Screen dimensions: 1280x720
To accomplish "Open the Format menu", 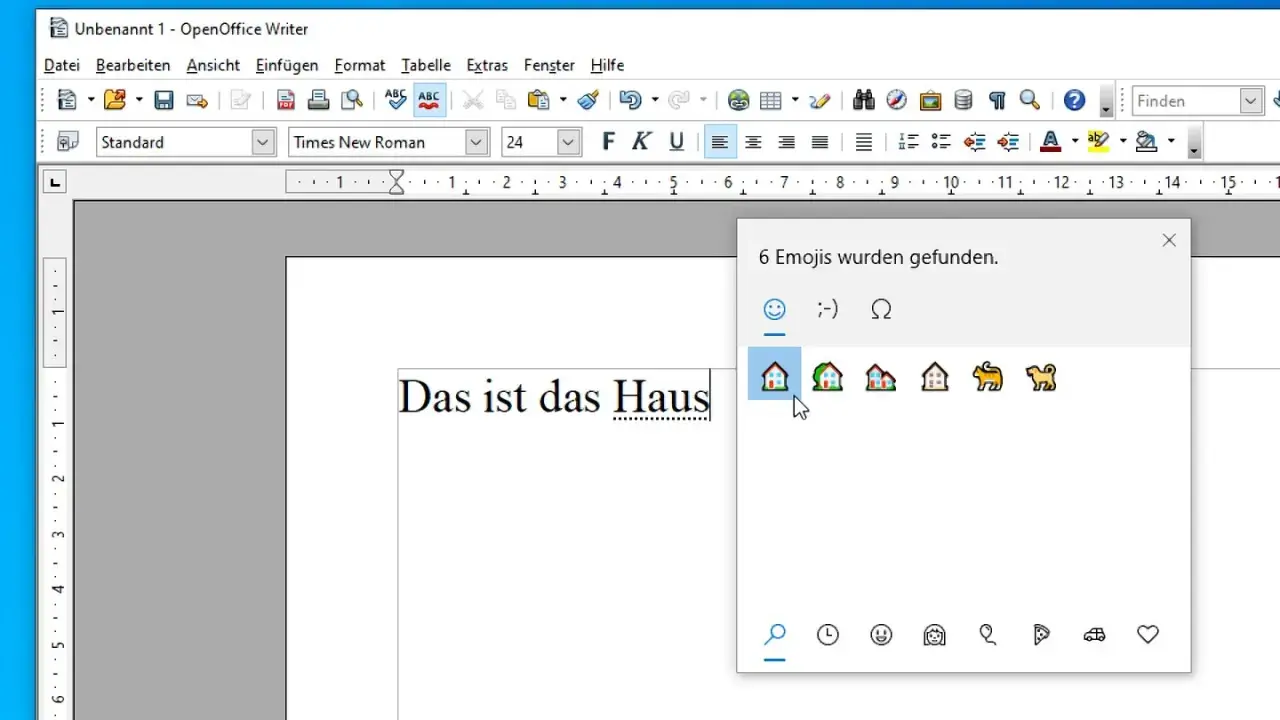I will 360,65.
